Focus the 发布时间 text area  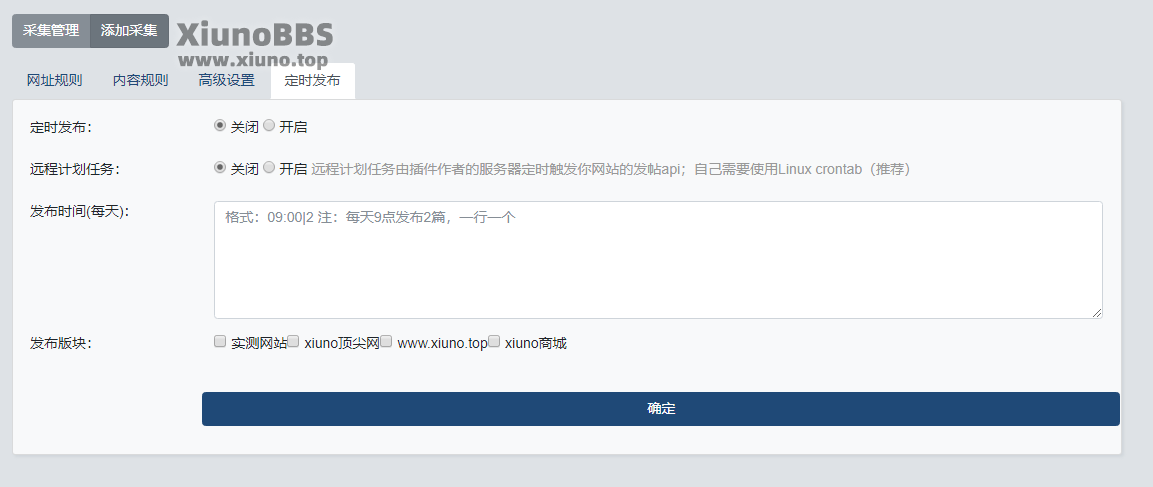658,260
